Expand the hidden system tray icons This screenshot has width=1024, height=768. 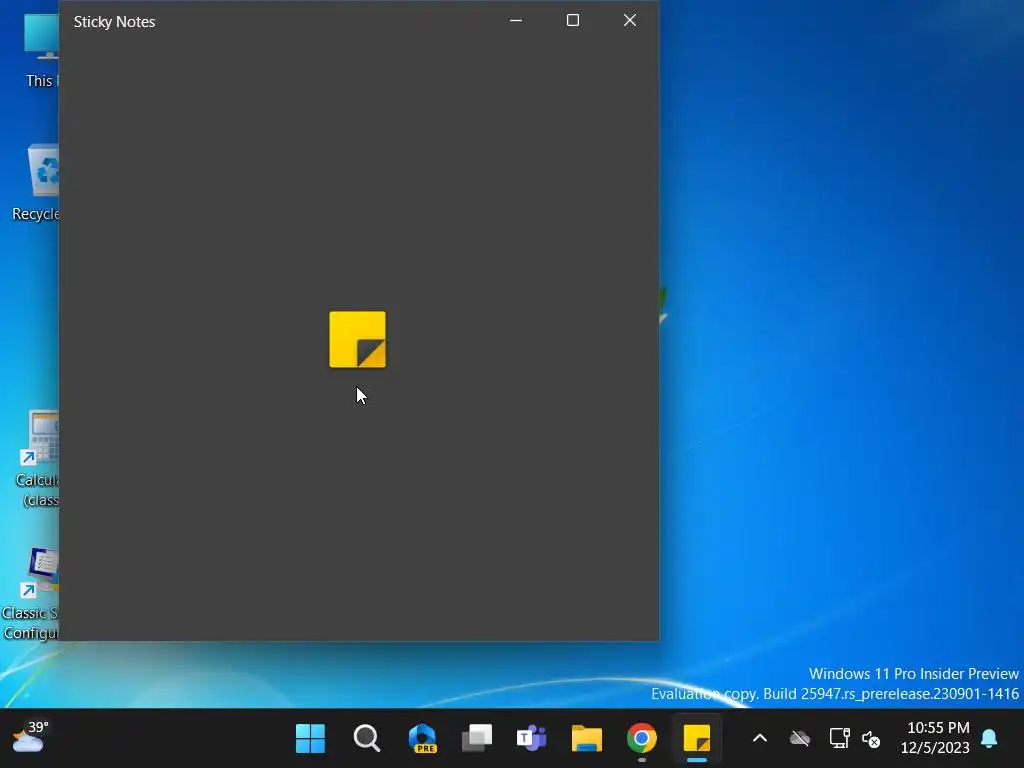pyautogui.click(x=760, y=739)
